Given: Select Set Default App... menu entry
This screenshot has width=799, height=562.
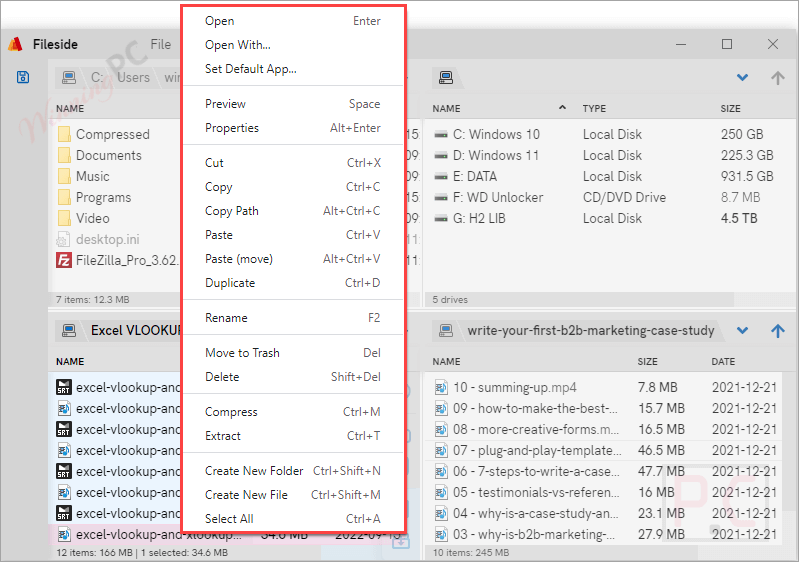Looking at the screenshot, I should 293,69.
